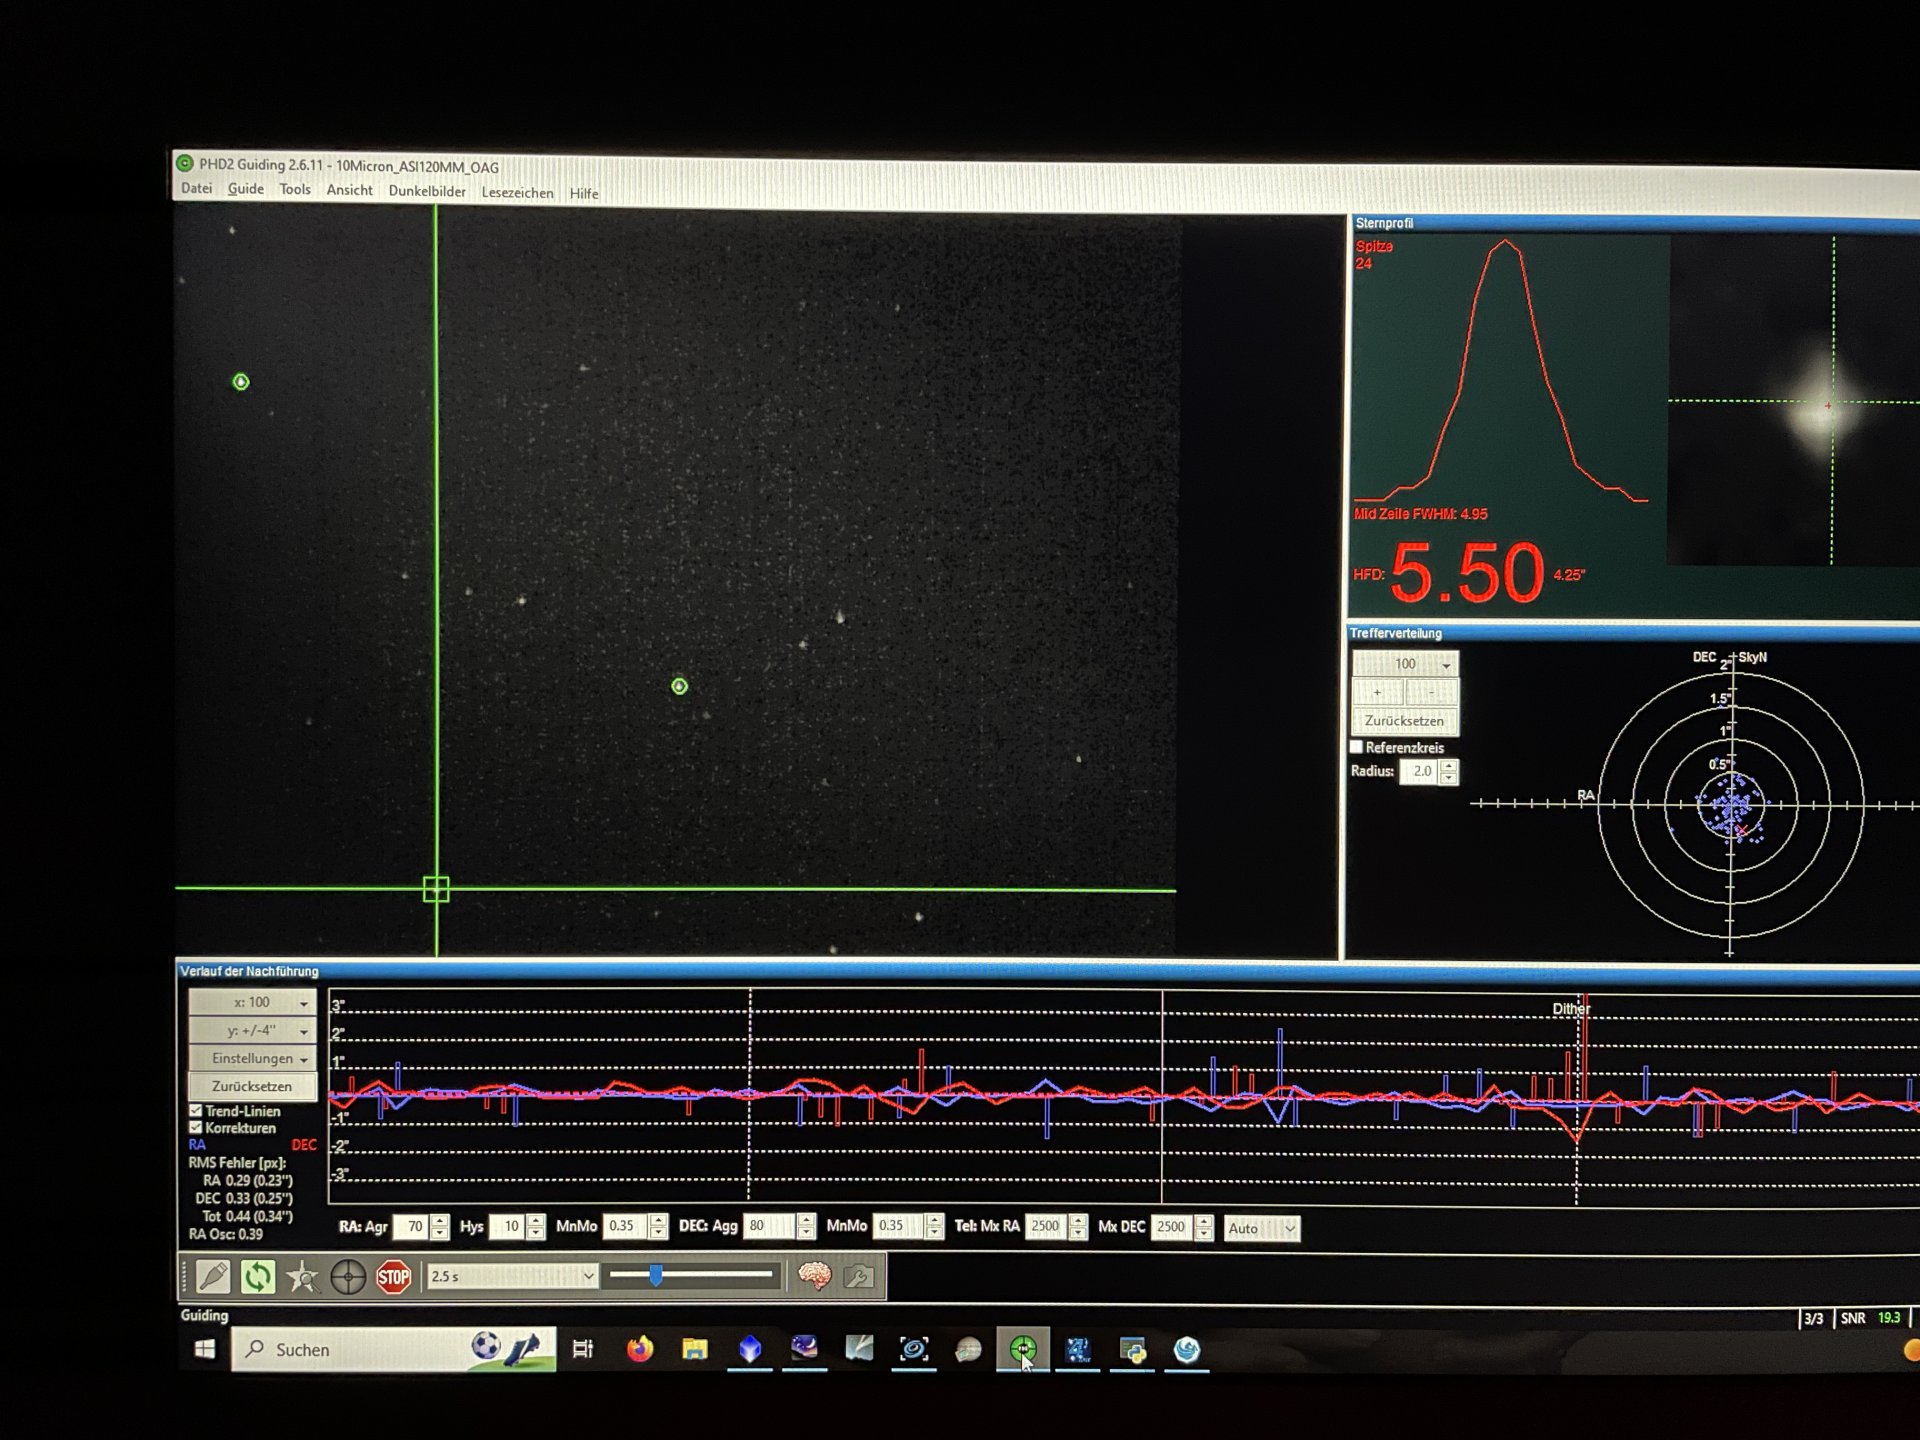The image size is (1920, 1440).
Task: Open File Explorer from the taskbar
Action: pyautogui.click(x=695, y=1349)
